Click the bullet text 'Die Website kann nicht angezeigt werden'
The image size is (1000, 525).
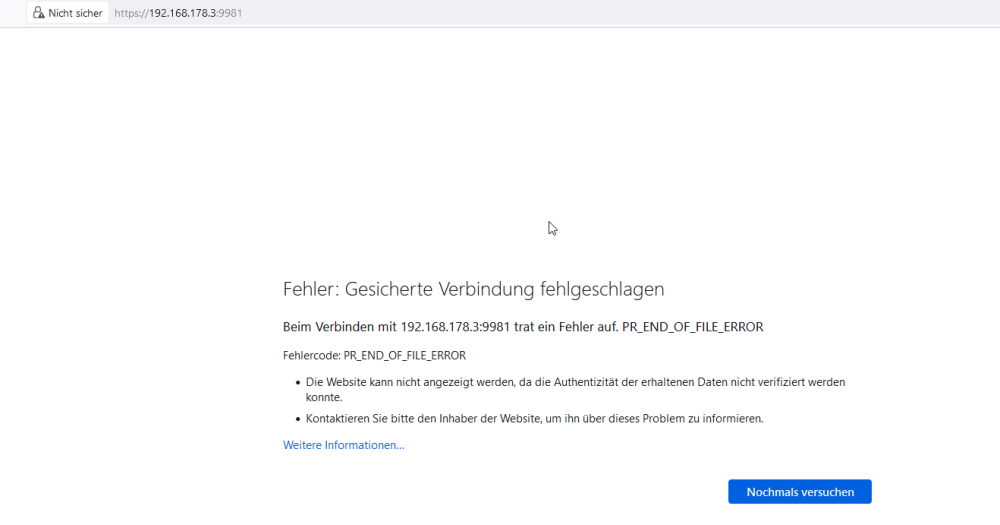[575, 389]
